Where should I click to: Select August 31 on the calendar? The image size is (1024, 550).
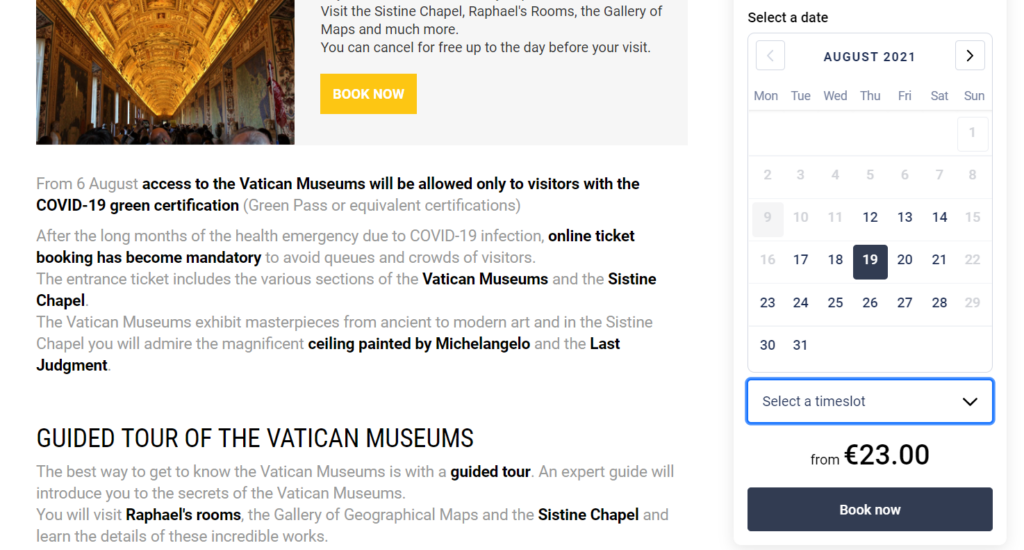pos(801,345)
